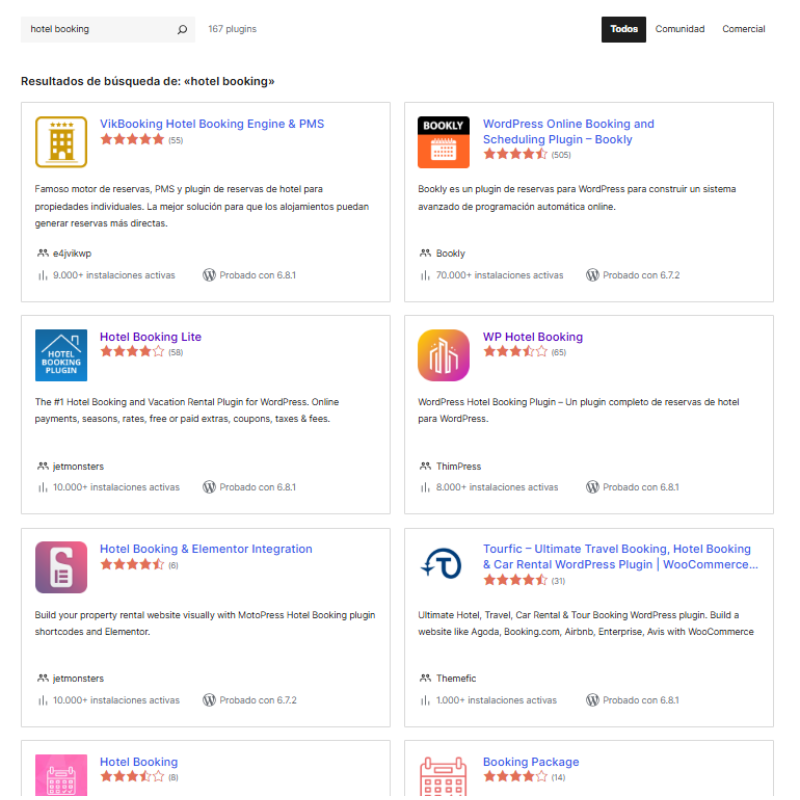The image size is (800, 800).
Task: Click WordPress logo in VikBooking card
Action: [209, 275]
